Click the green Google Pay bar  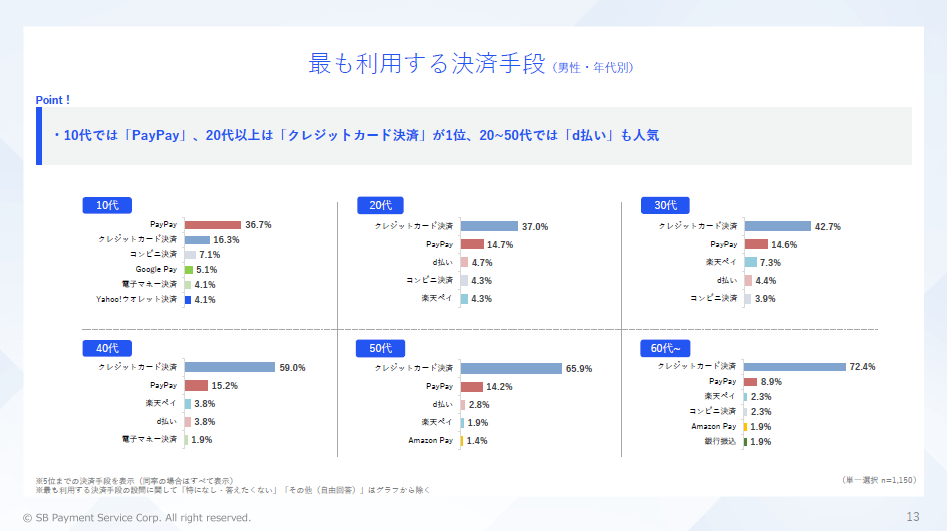pos(187,270)
